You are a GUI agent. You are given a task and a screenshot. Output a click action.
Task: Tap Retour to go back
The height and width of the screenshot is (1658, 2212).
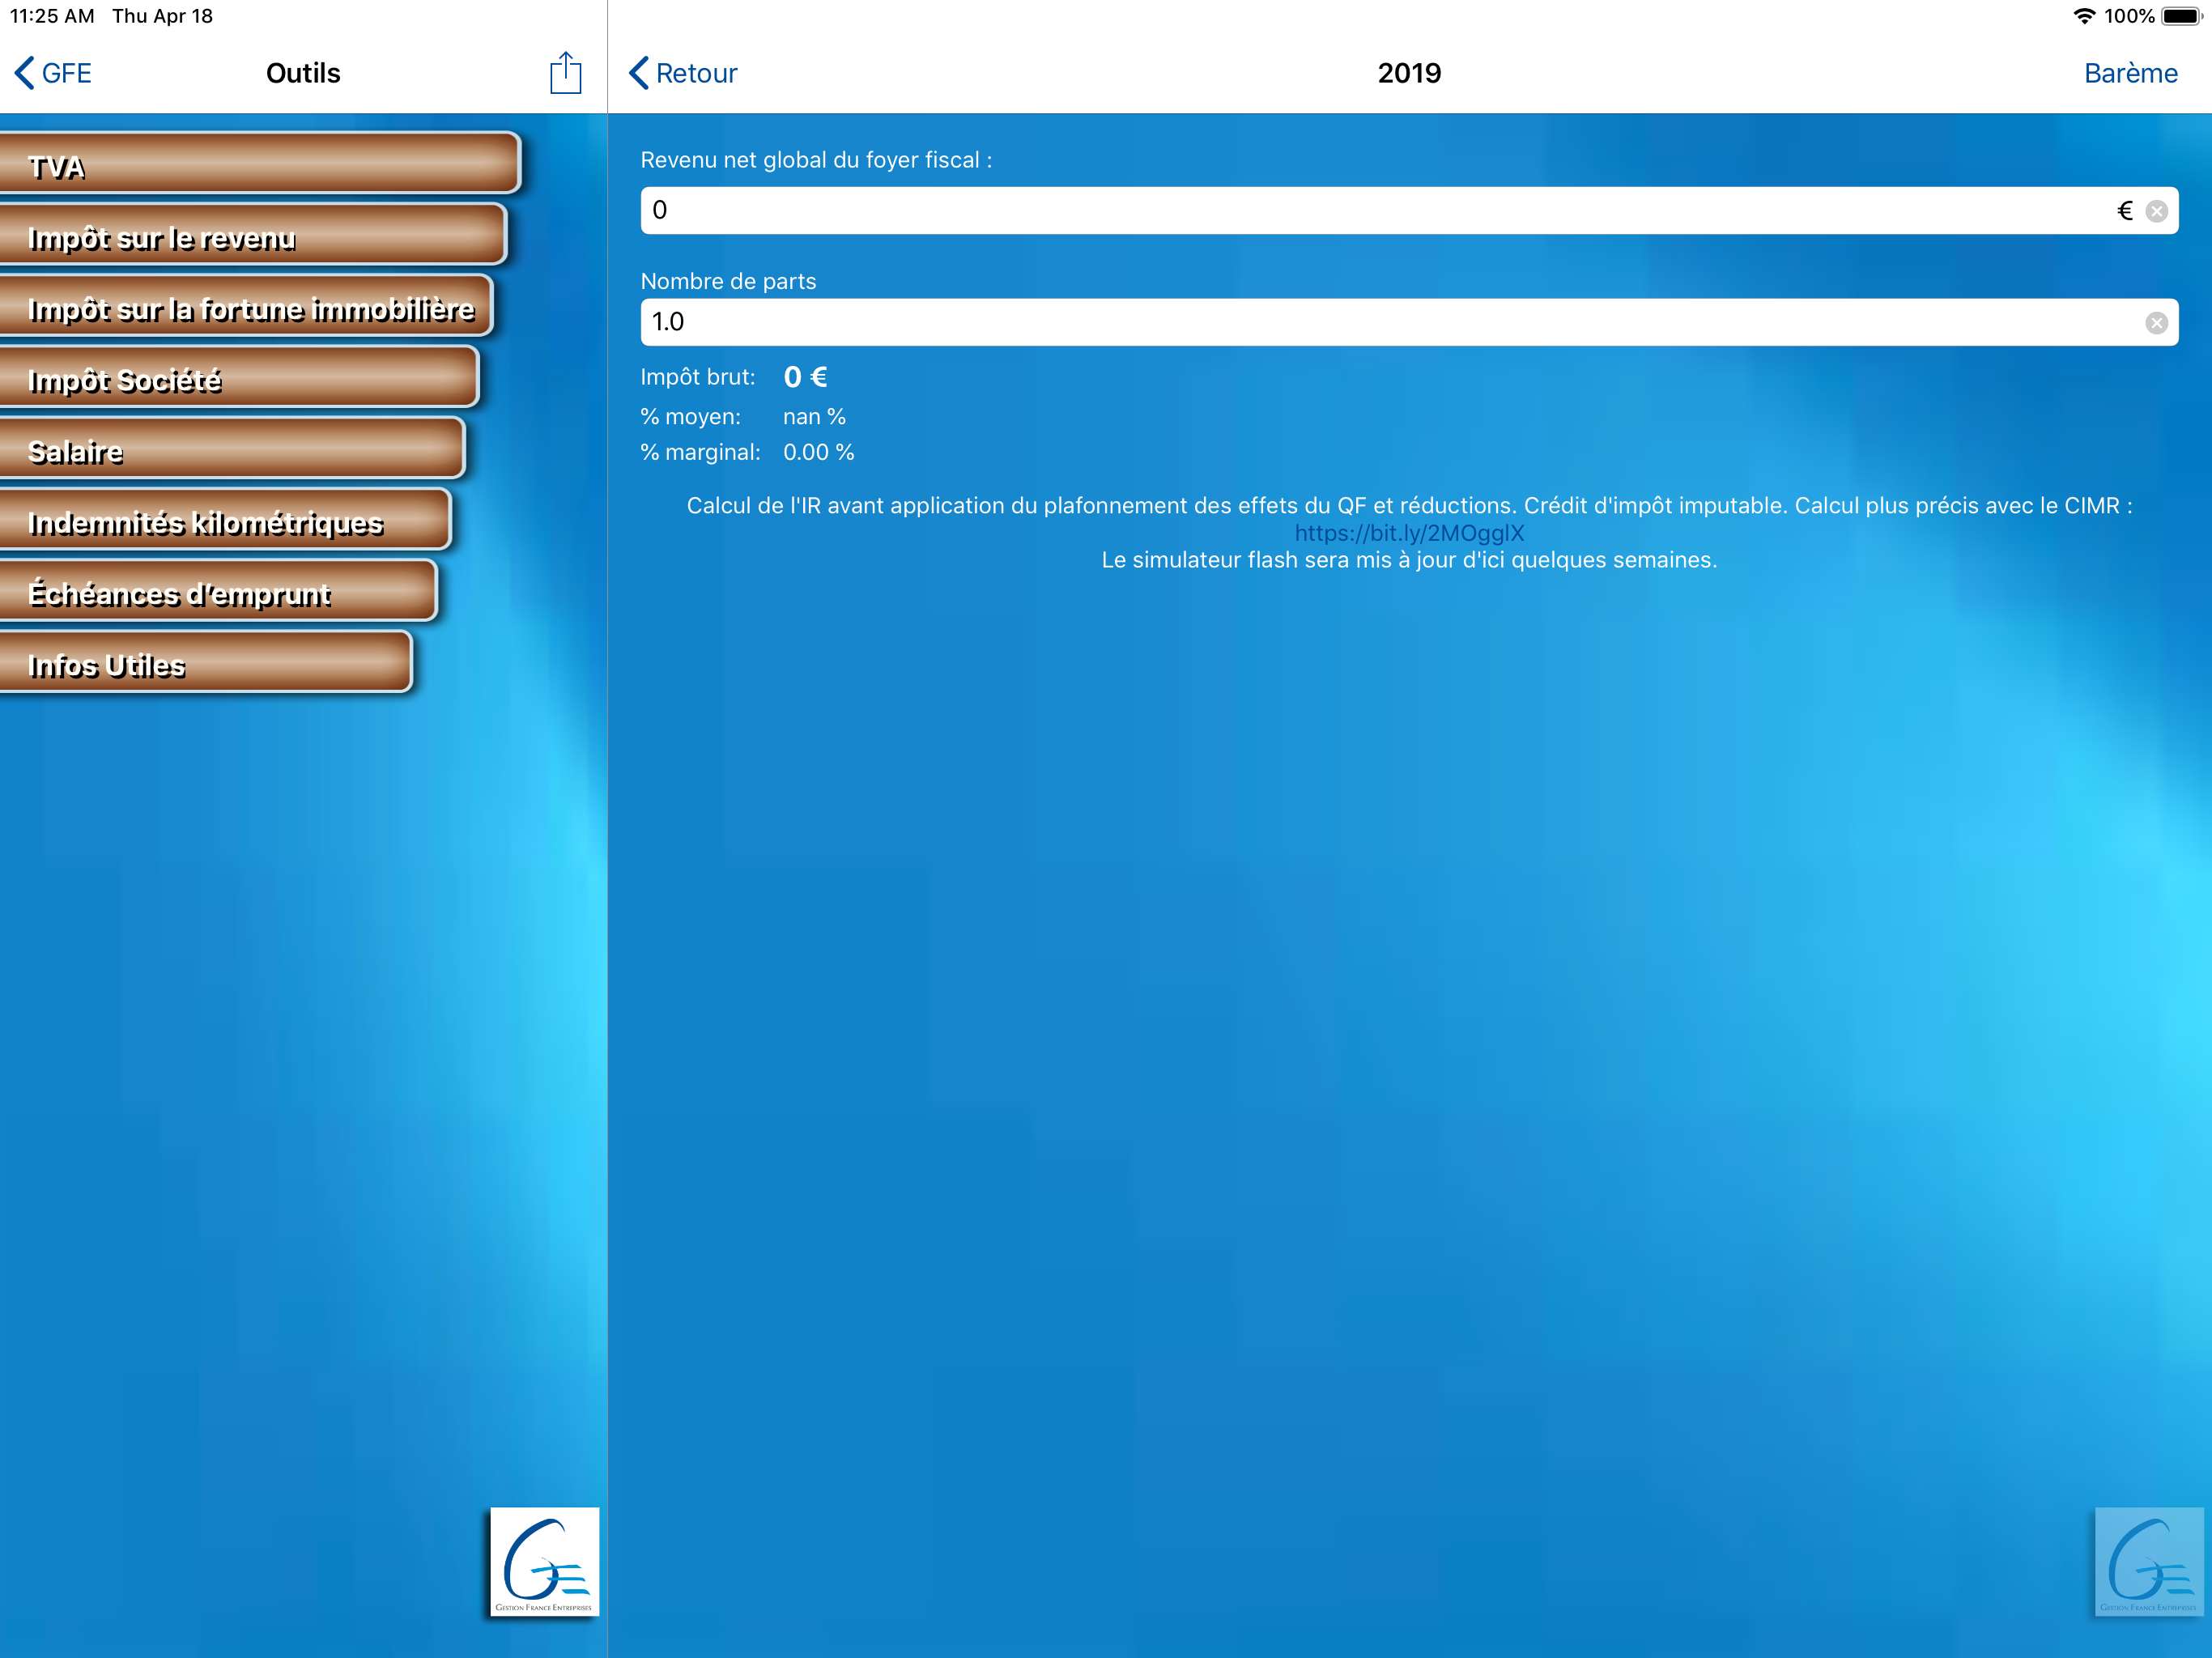point(683,73)
